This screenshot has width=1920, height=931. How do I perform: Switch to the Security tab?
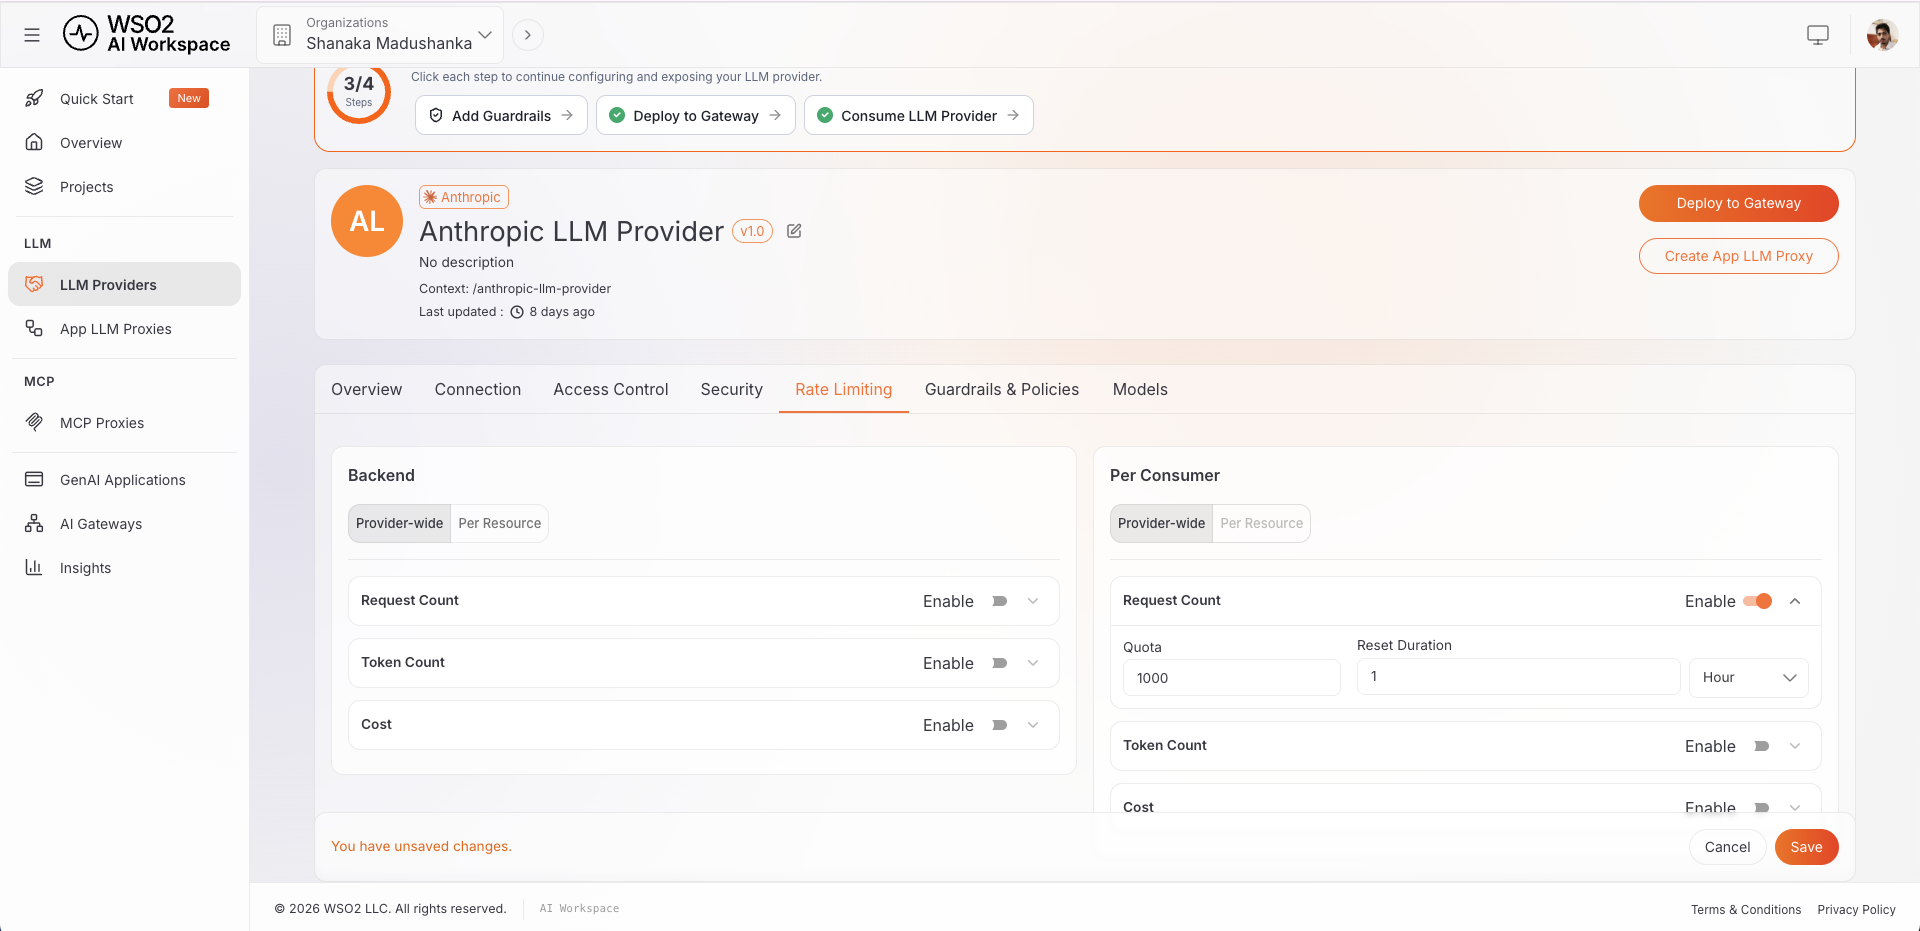[731, 389]
